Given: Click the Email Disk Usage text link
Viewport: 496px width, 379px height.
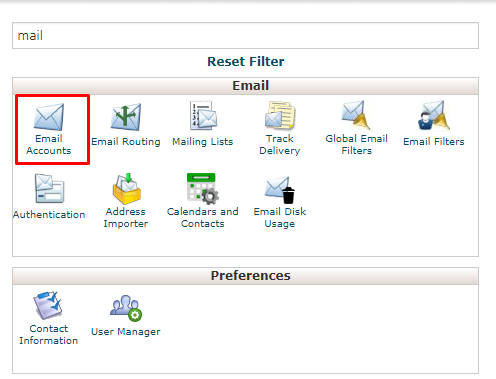Looking at the screenshot, I should point(280,217).
